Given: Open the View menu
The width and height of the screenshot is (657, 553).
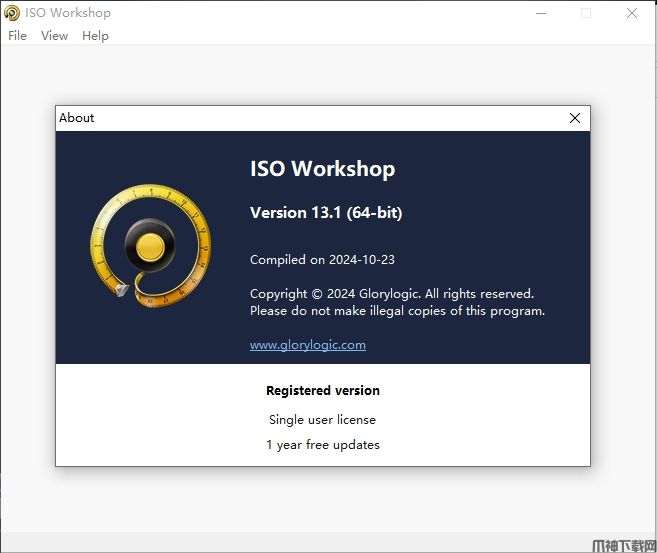Looking at the screenshot, I should click(x=54, y=36).
